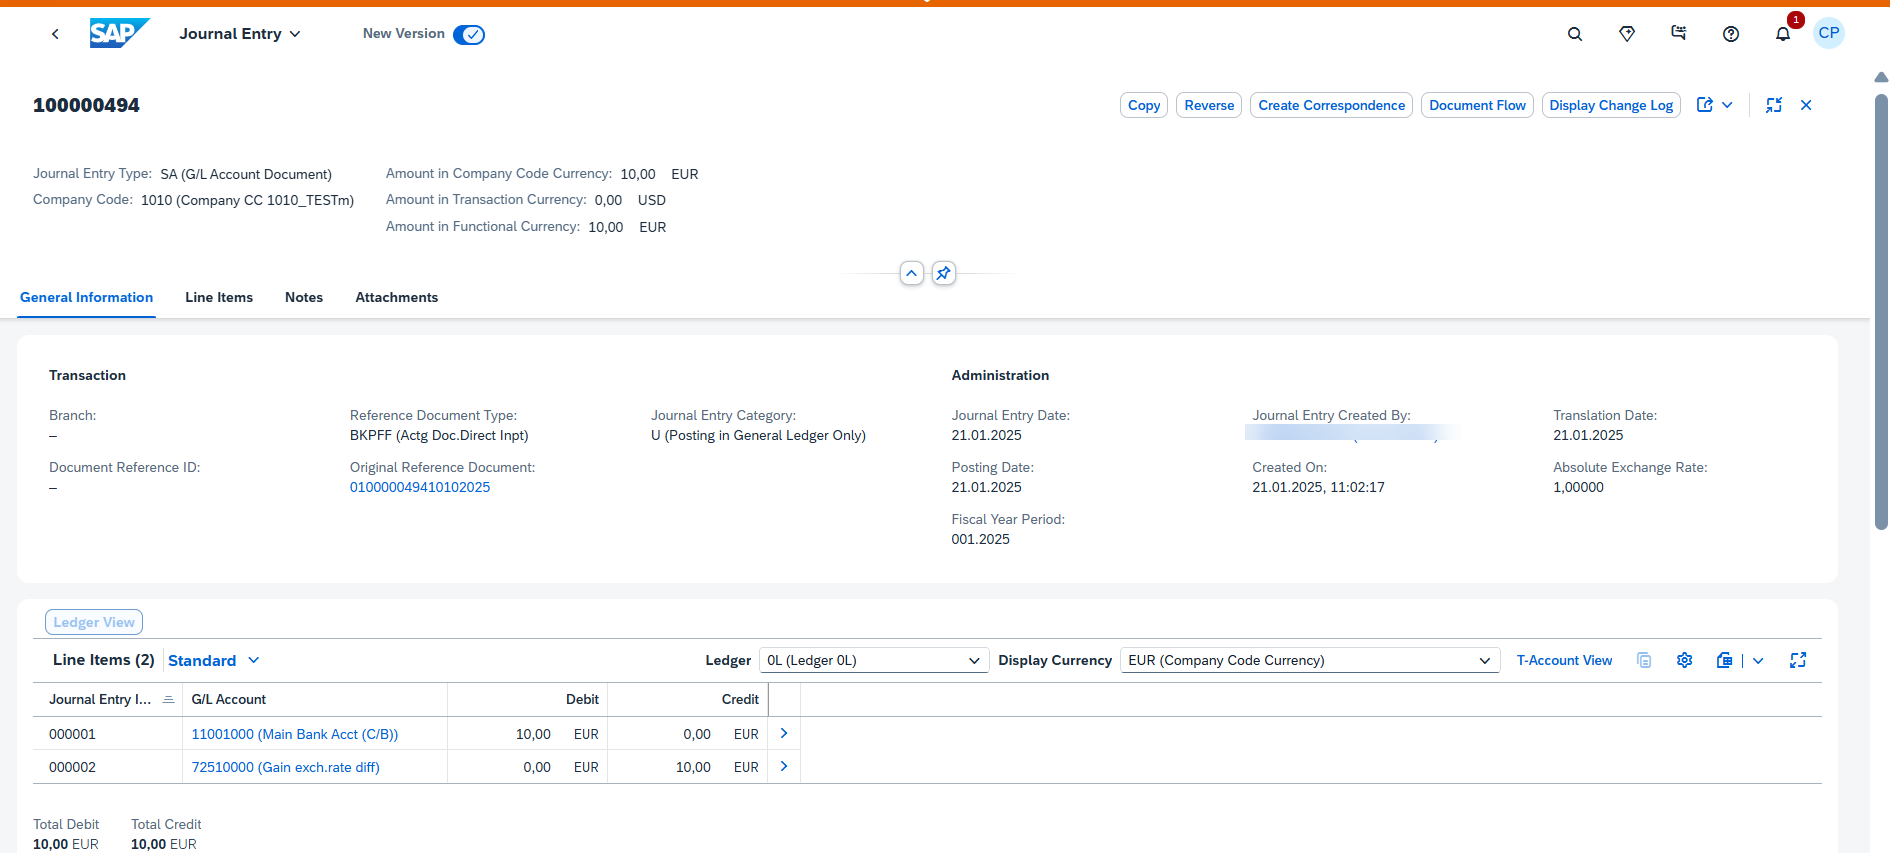Click the Credit column header
The image size is (1890, 853).
(x=687, y=700)
